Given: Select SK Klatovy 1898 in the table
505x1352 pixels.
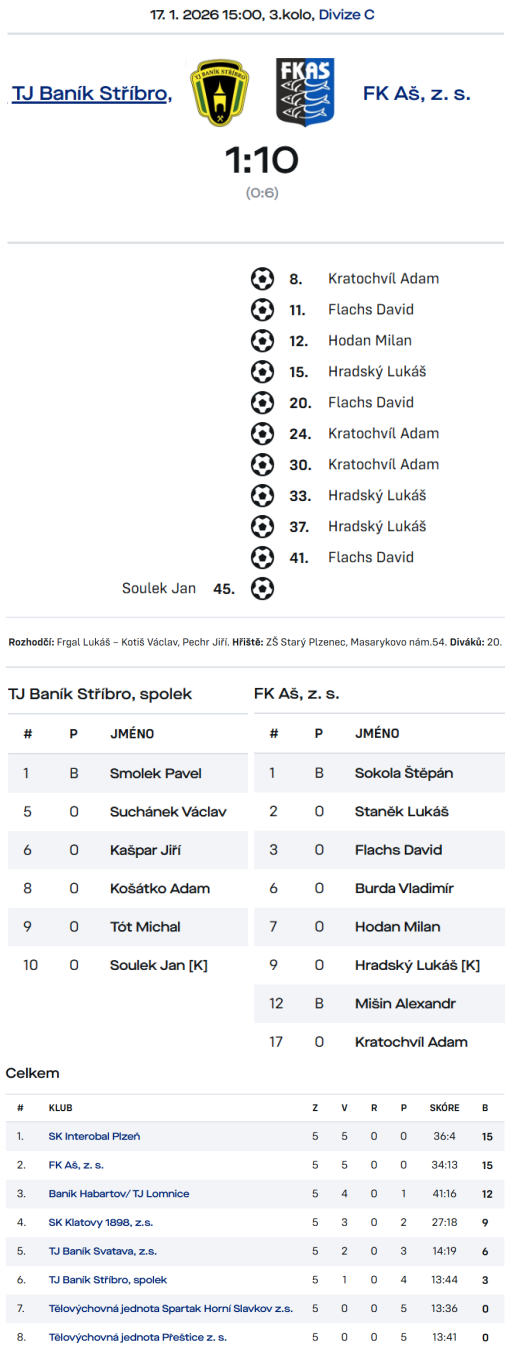Looking at the screenshot, I should point(101,1223).
